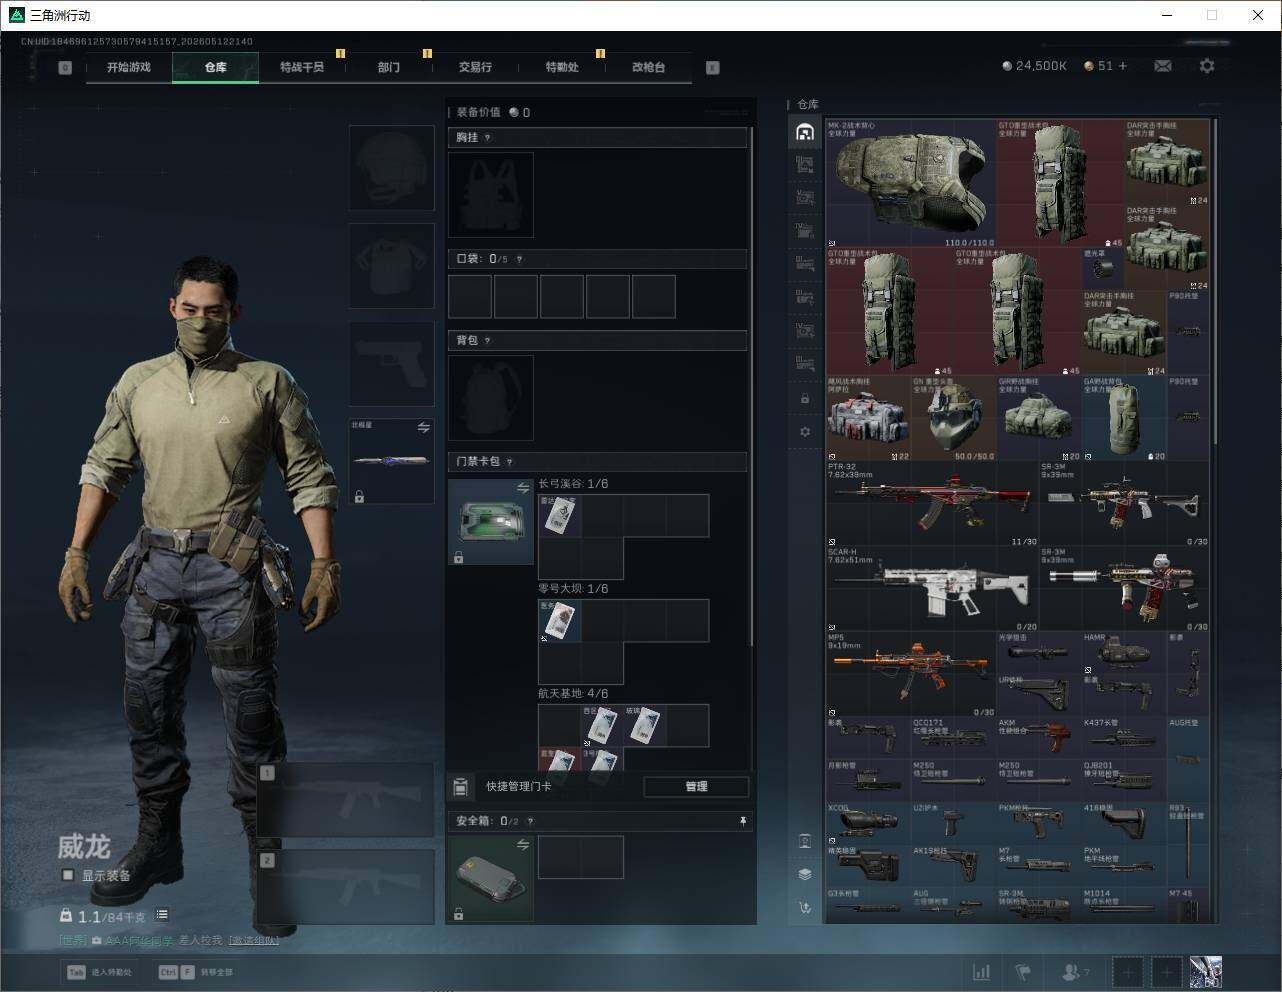Open the mail inbox envelope icon
The height and width of the screenshot is (992, 1282).
click(1163, 66)
